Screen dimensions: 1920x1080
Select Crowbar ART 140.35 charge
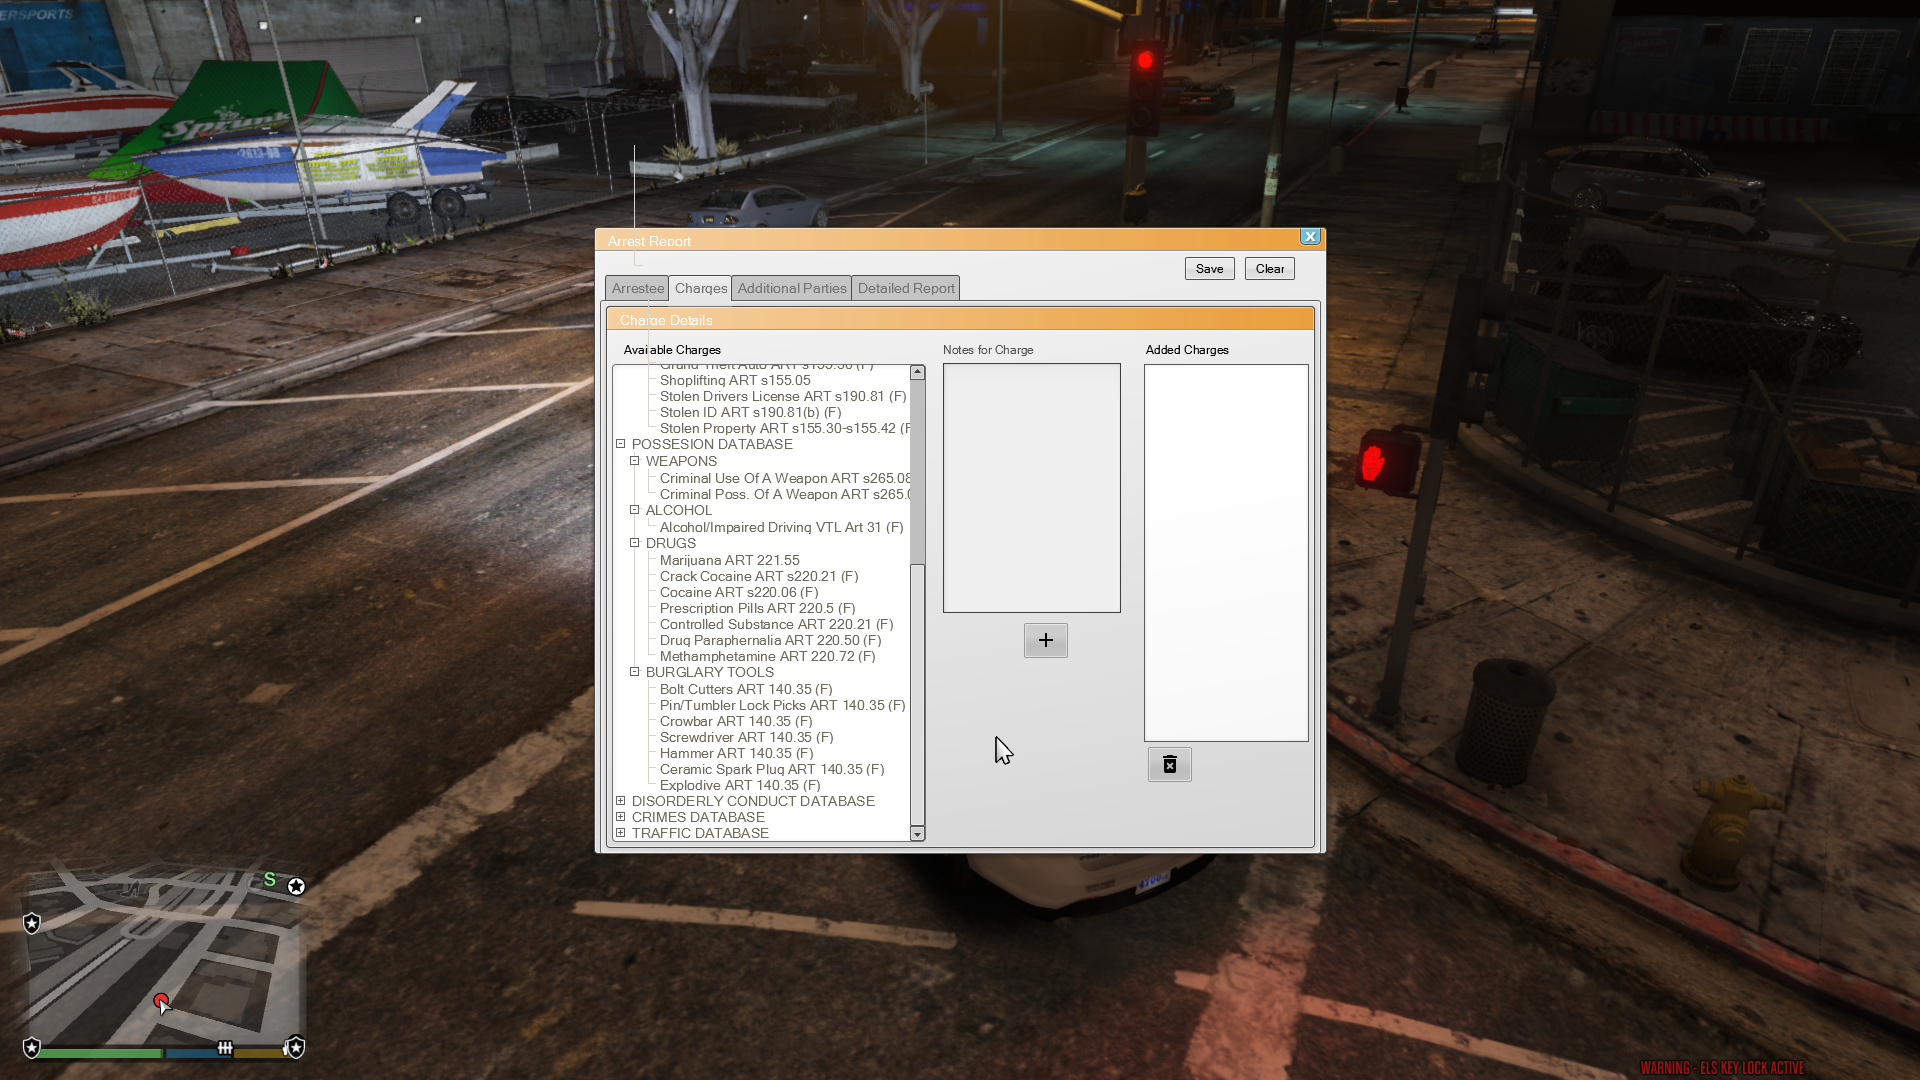pyautogui.click(x=735, y=721)
